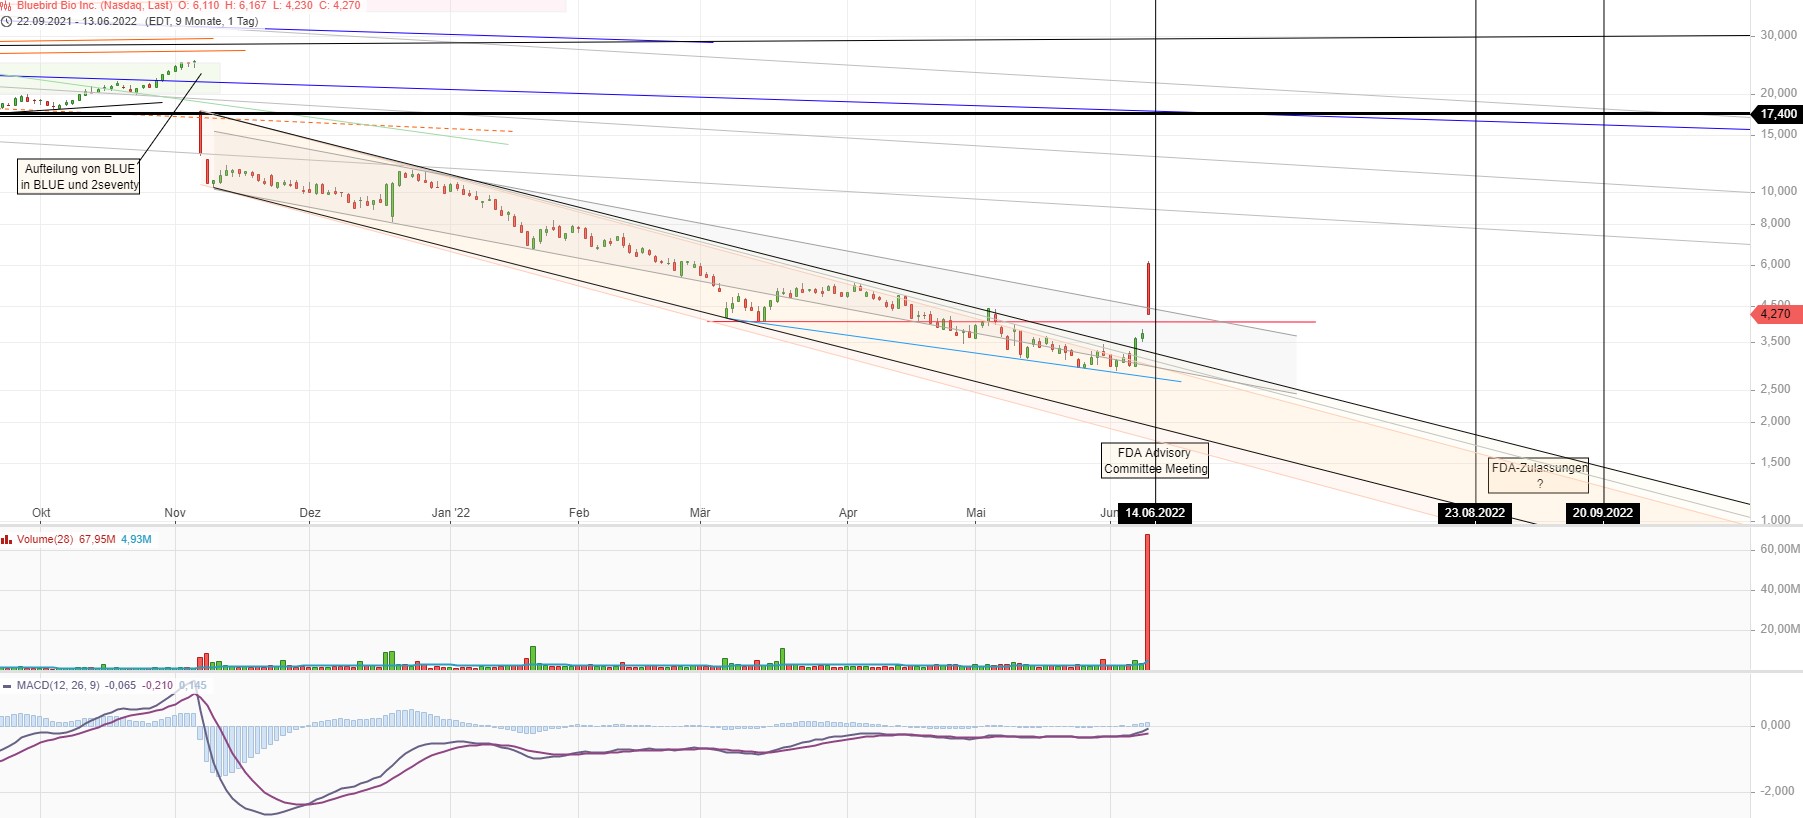Open the date range 22.09.2021 - 13.06.2022 selector

77,21
